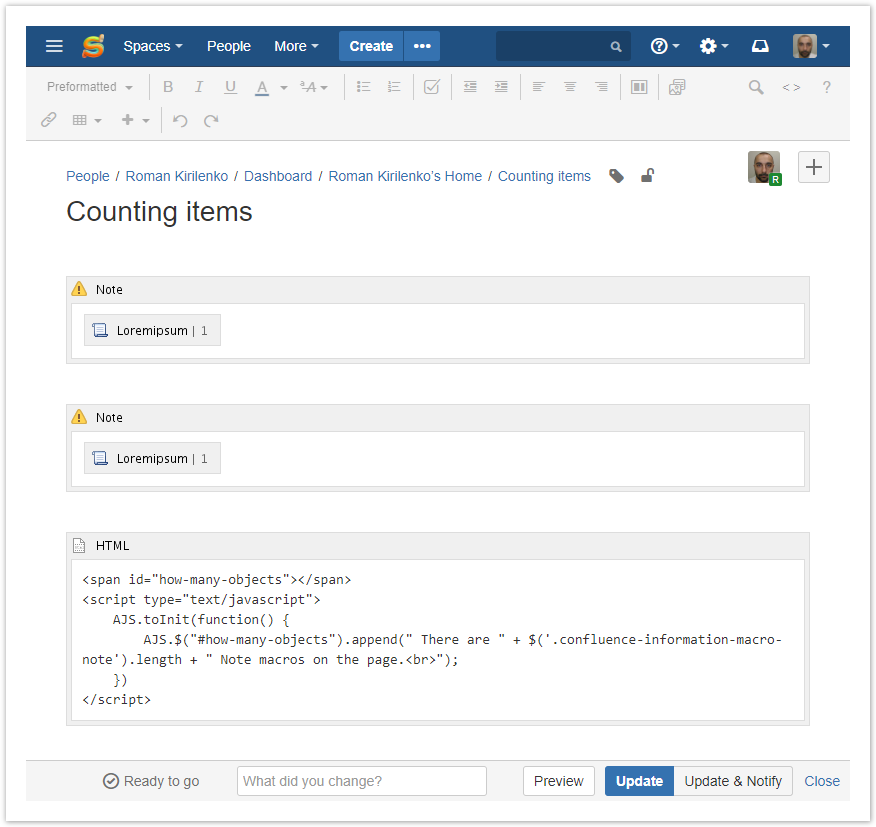
Task: Open the Preformatted paragraph style dropdown
Action: point(89,87)
